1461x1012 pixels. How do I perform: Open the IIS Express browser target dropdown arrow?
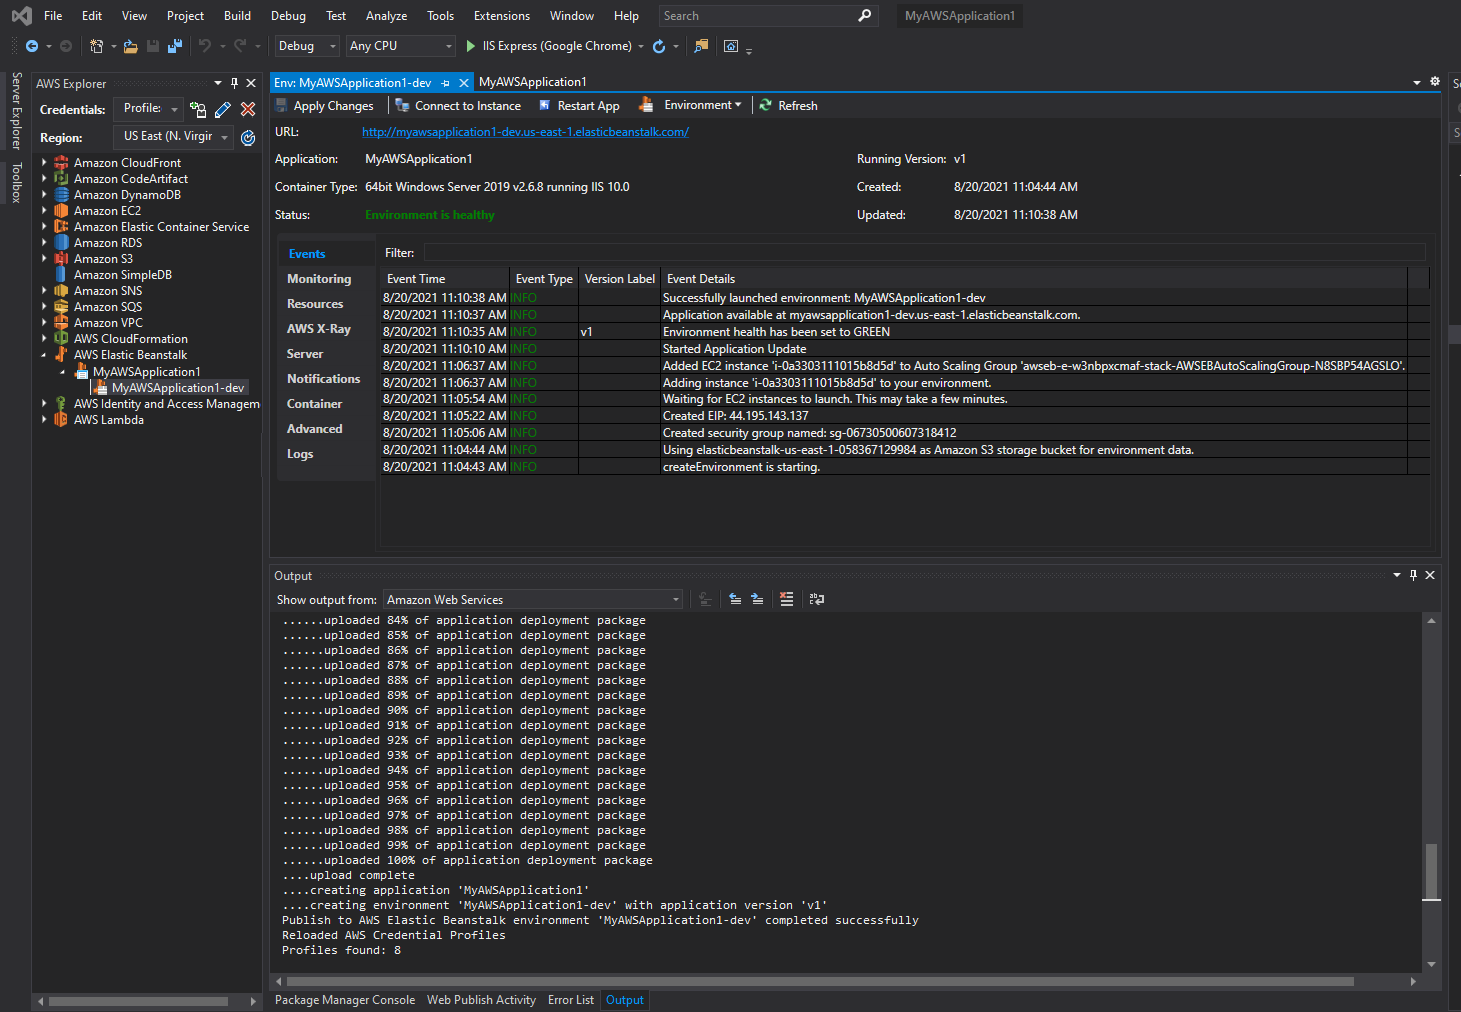[x=641, y=46]
